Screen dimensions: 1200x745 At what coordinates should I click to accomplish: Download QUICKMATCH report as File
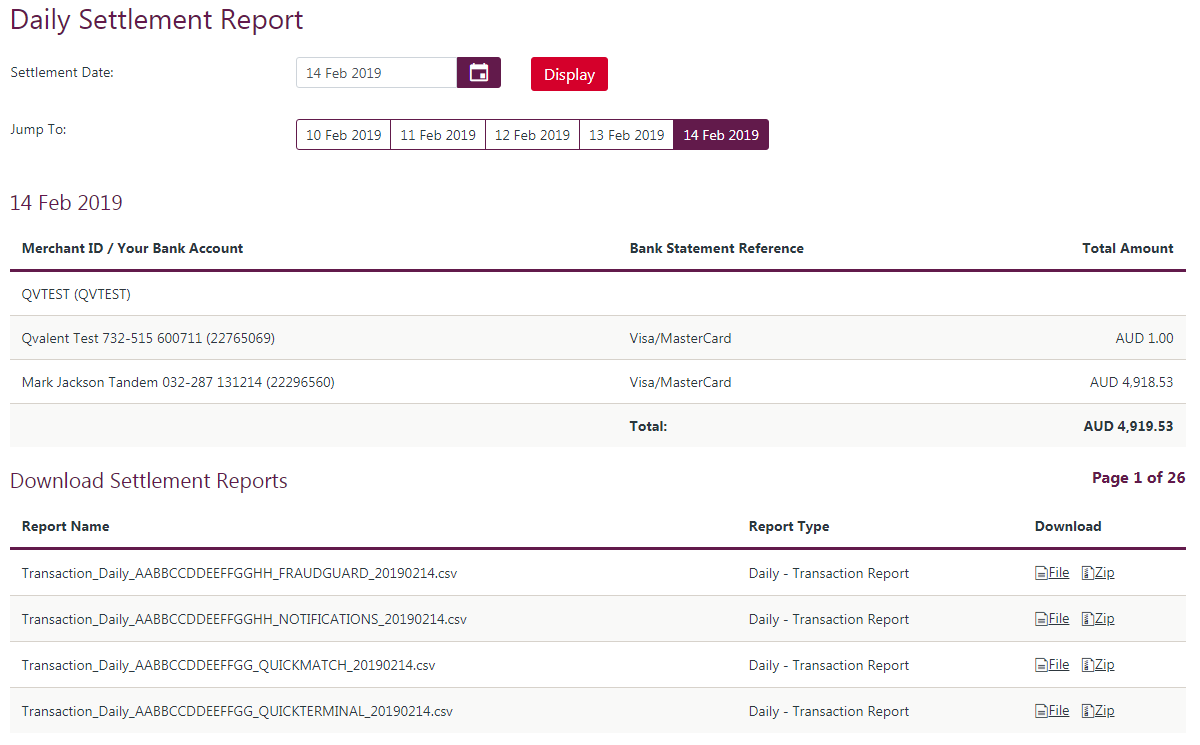pyautogui.click(x=1052, y=665)
